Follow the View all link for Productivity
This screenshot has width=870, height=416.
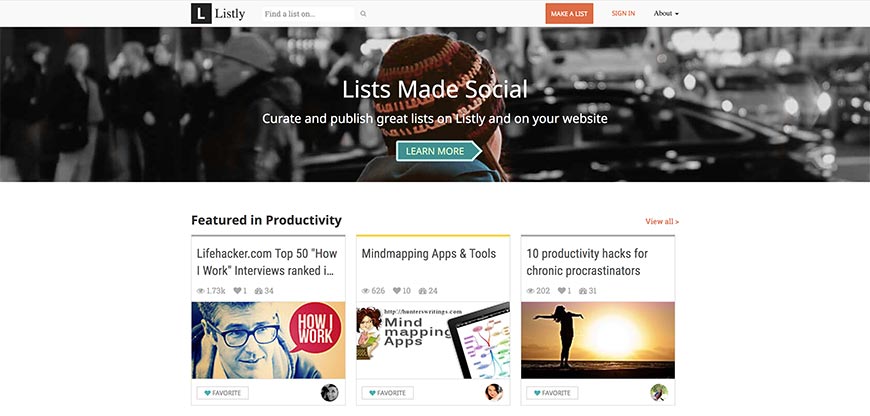pyautogui.click(x=662, y=221)
